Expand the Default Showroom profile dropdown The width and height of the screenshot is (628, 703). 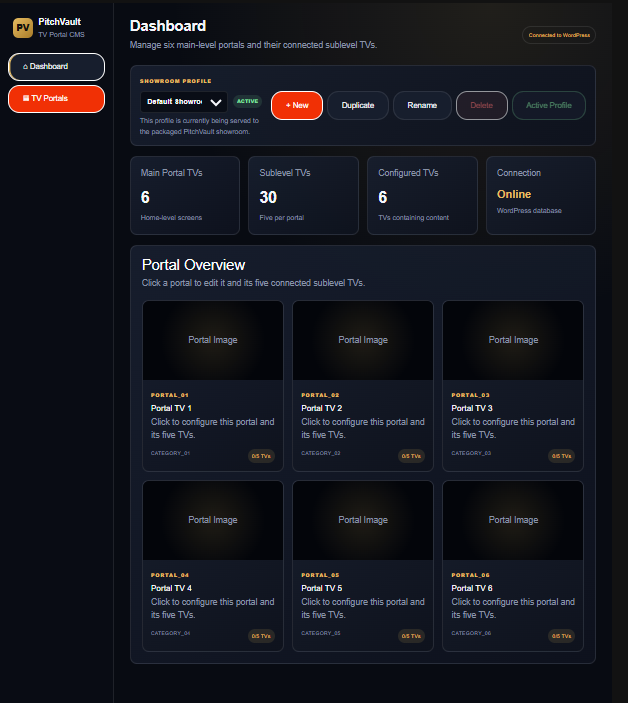[x=184, y=102]
